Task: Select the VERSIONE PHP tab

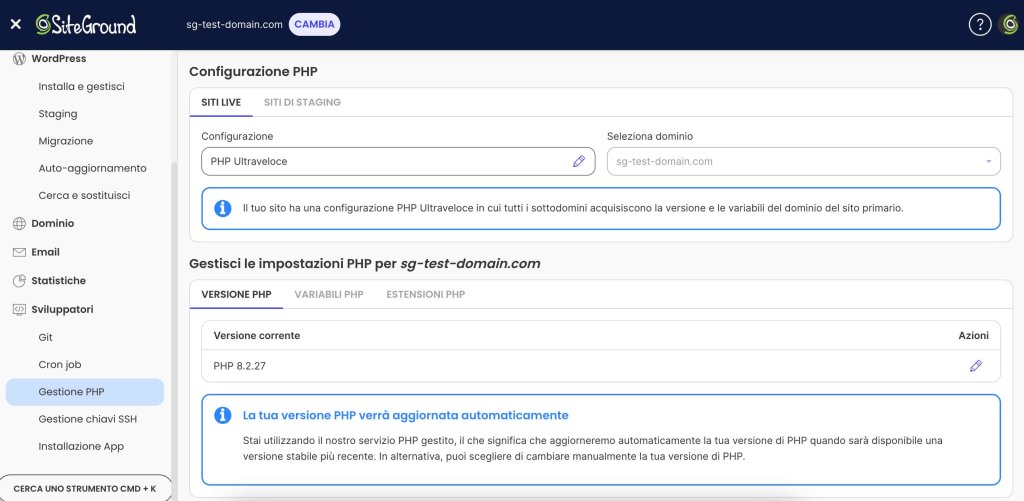Action: (x=236, y=295)
